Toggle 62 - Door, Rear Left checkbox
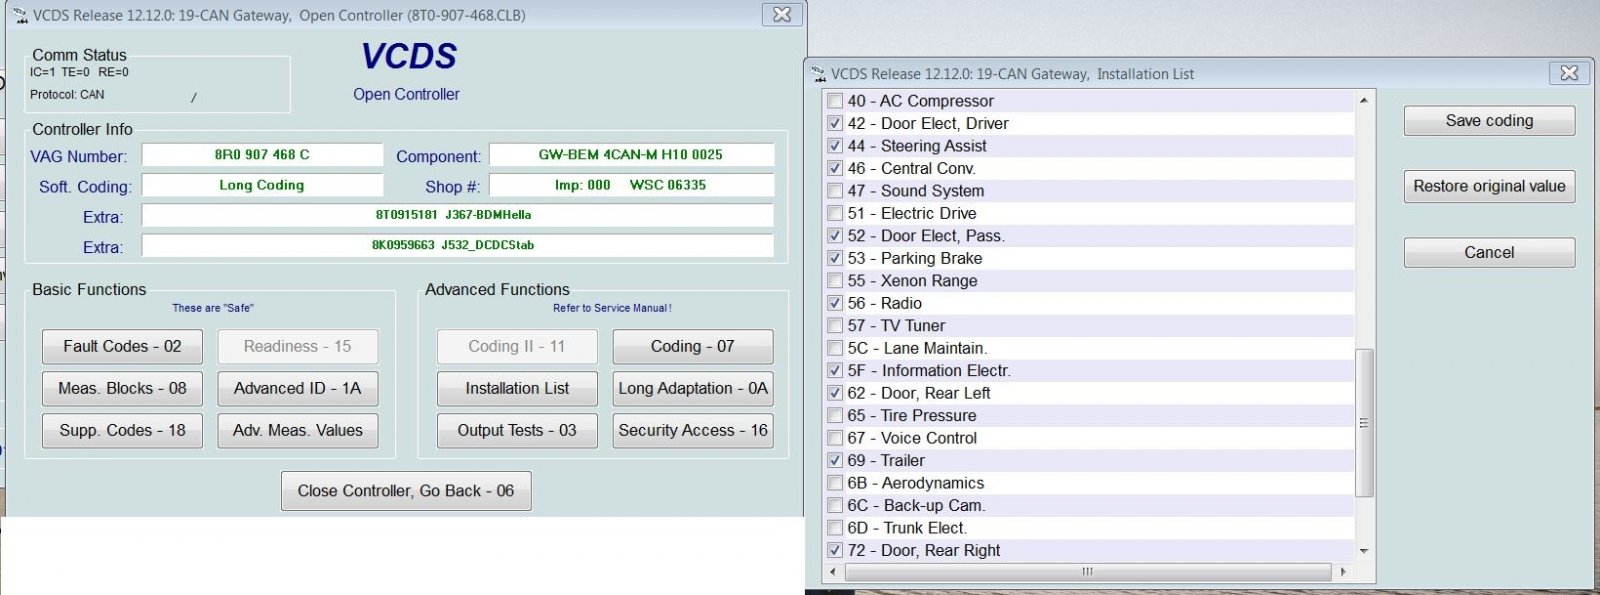Viewport: 1600px width, 595px height. coord(835,393)
